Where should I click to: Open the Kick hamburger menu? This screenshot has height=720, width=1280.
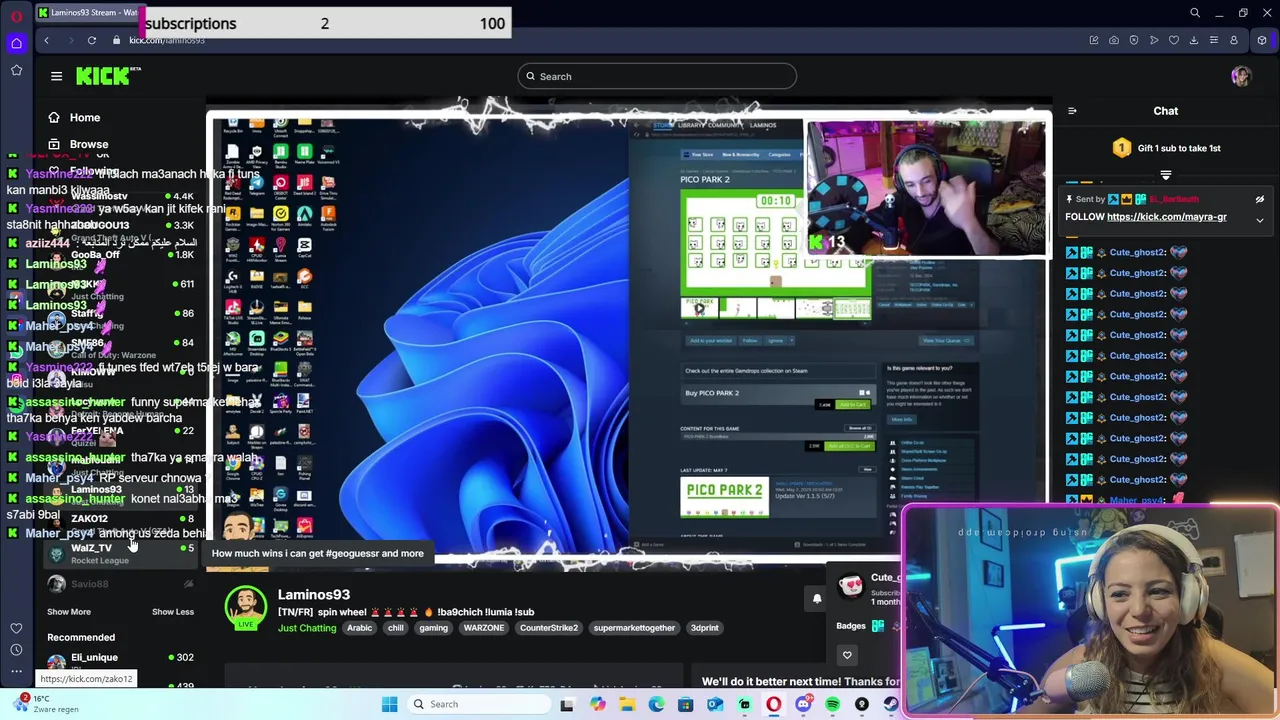coord(56,76)
